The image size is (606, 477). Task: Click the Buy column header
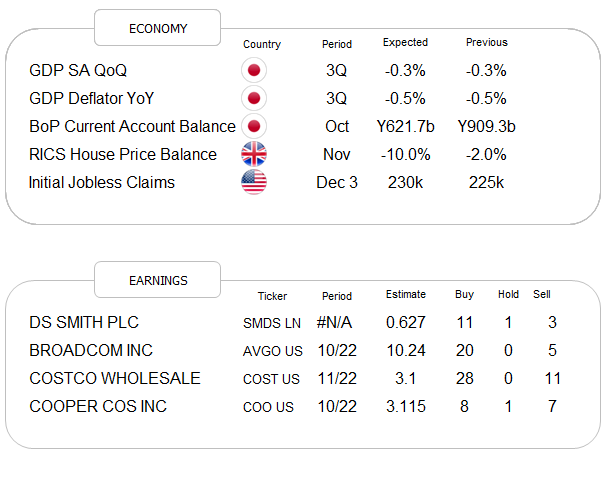tap(464, 295)
